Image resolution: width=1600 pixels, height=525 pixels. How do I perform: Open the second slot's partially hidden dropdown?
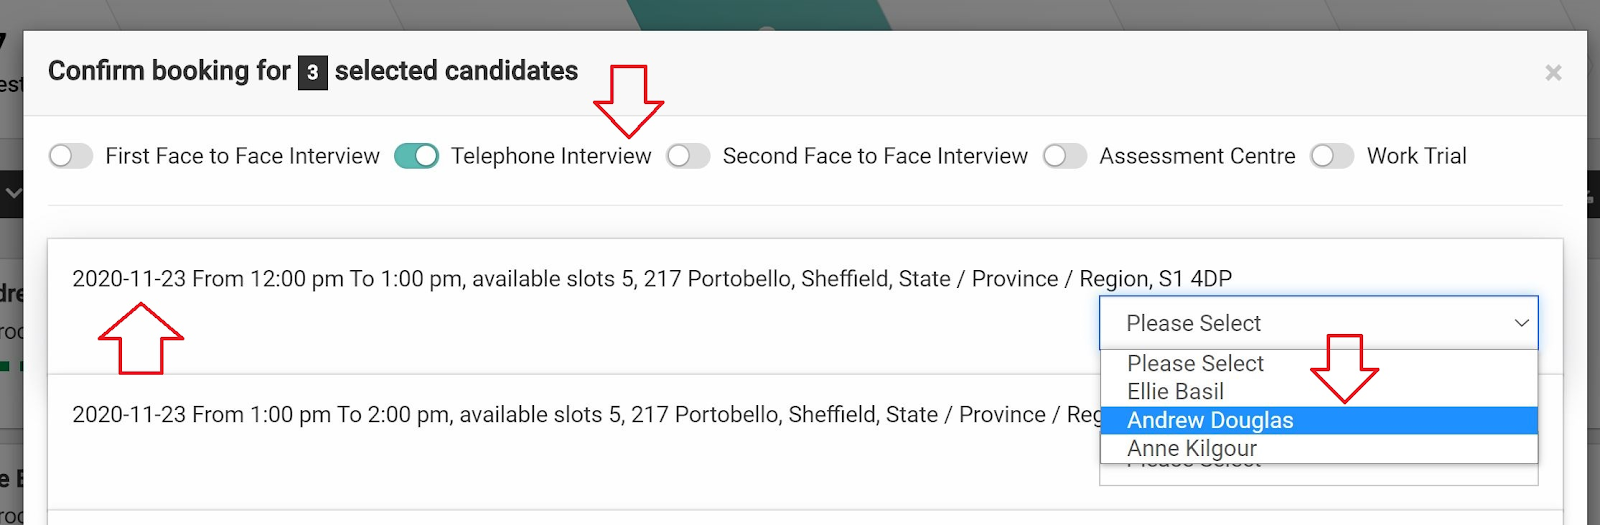1319,474
